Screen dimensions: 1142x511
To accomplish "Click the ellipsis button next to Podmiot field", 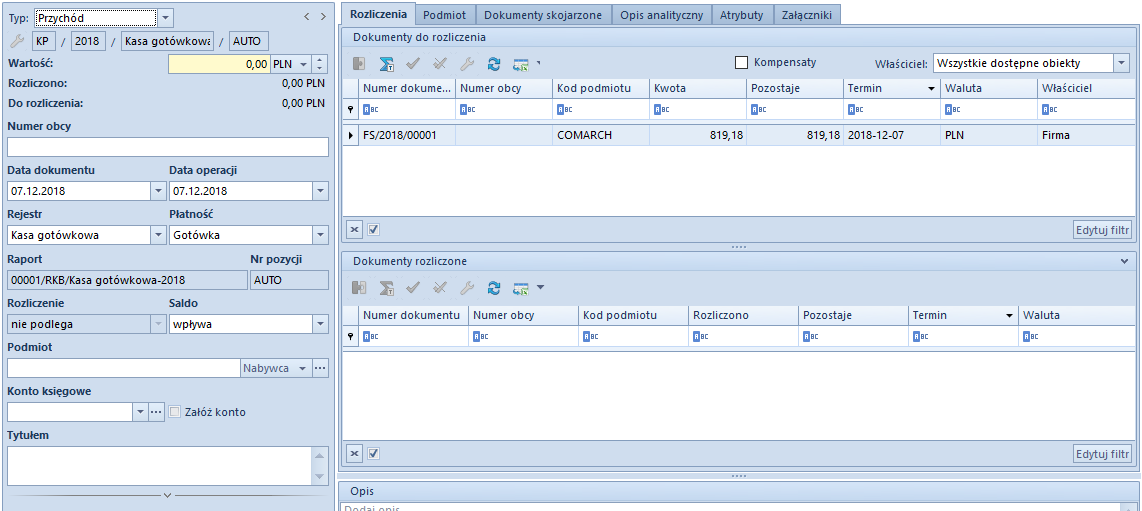I will [x=320, y=368].
